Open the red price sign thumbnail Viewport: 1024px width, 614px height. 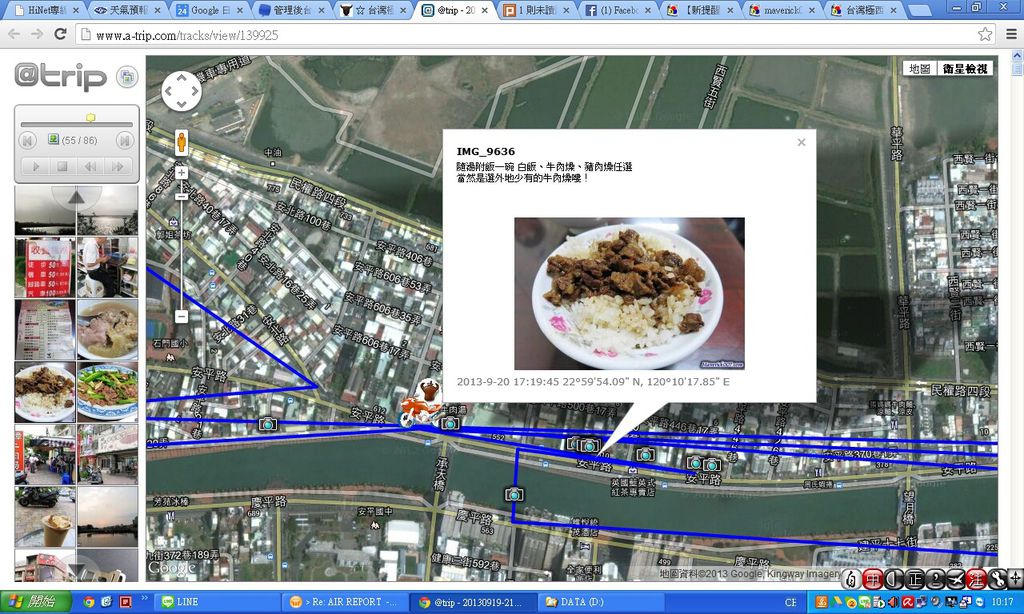(45, 268)
